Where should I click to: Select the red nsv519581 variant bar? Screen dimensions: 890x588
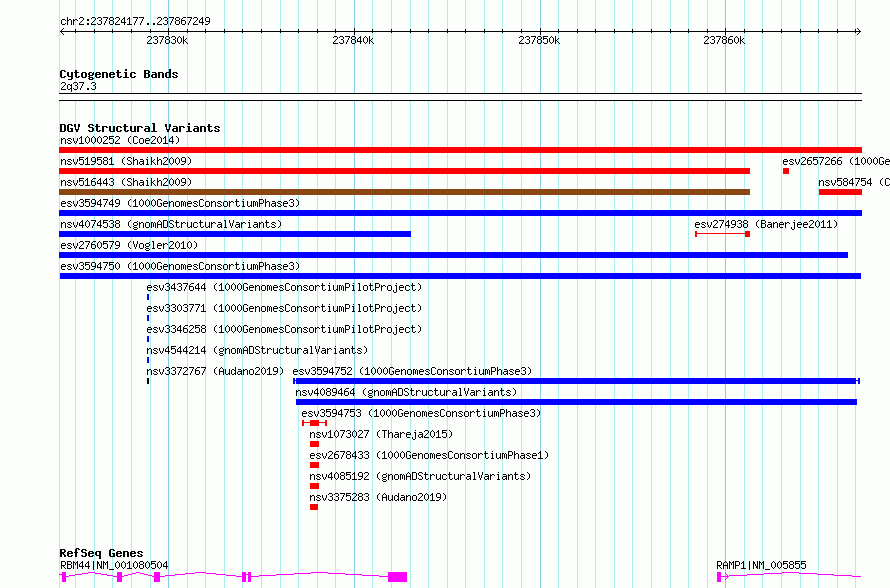[405, 171]
